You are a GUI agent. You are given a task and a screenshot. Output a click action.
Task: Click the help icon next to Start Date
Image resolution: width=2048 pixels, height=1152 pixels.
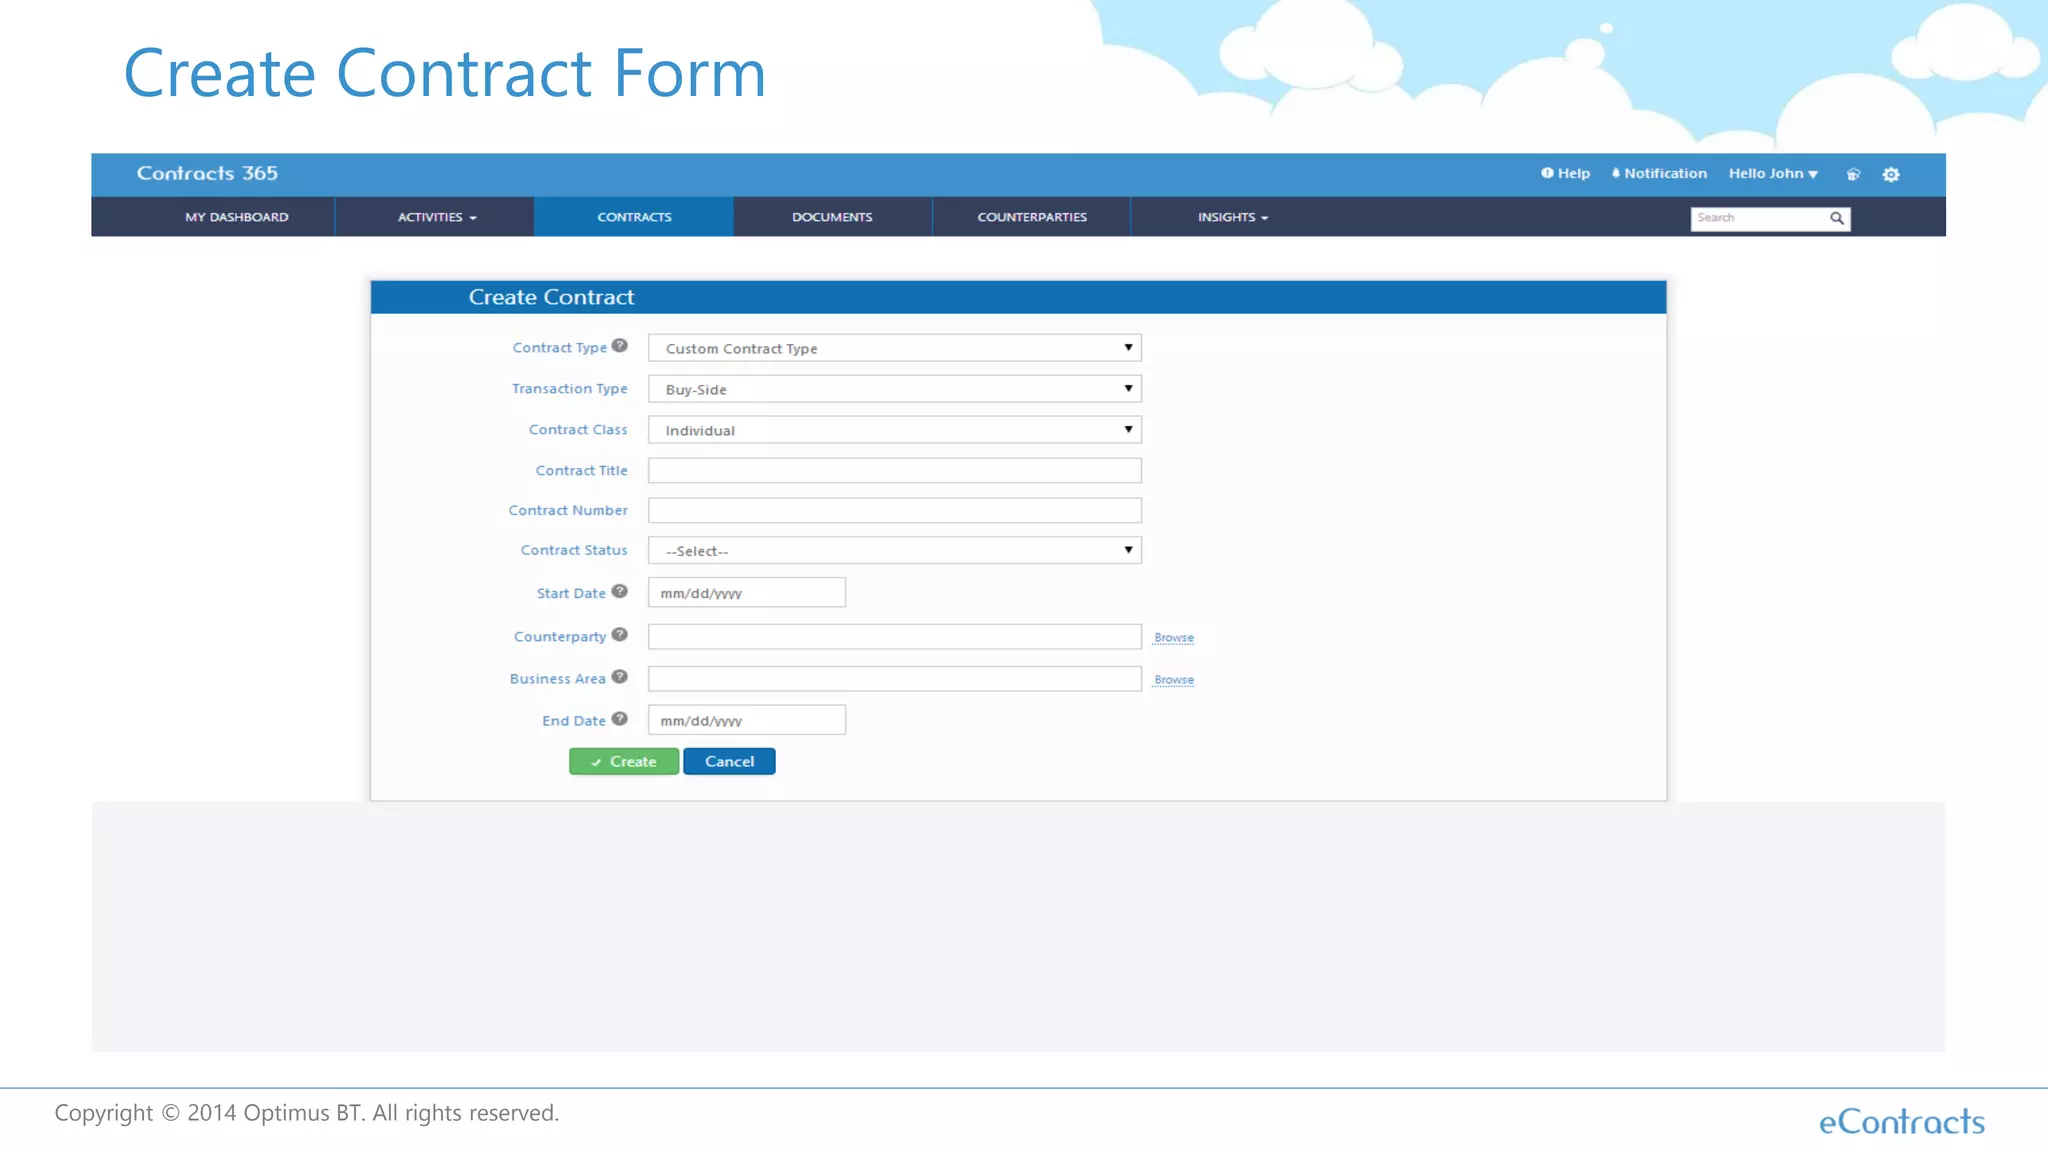[x=620, y=592]
